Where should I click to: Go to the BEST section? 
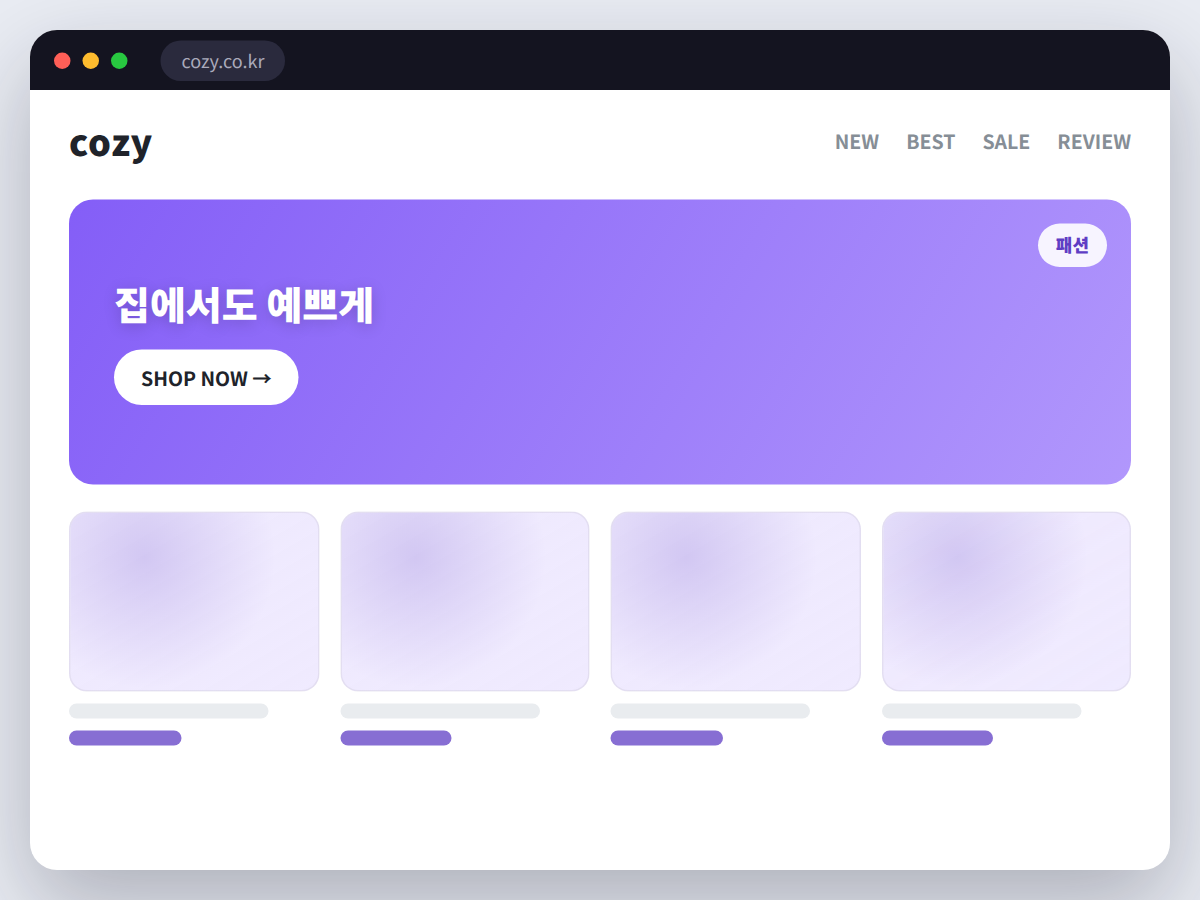point(931,142)
